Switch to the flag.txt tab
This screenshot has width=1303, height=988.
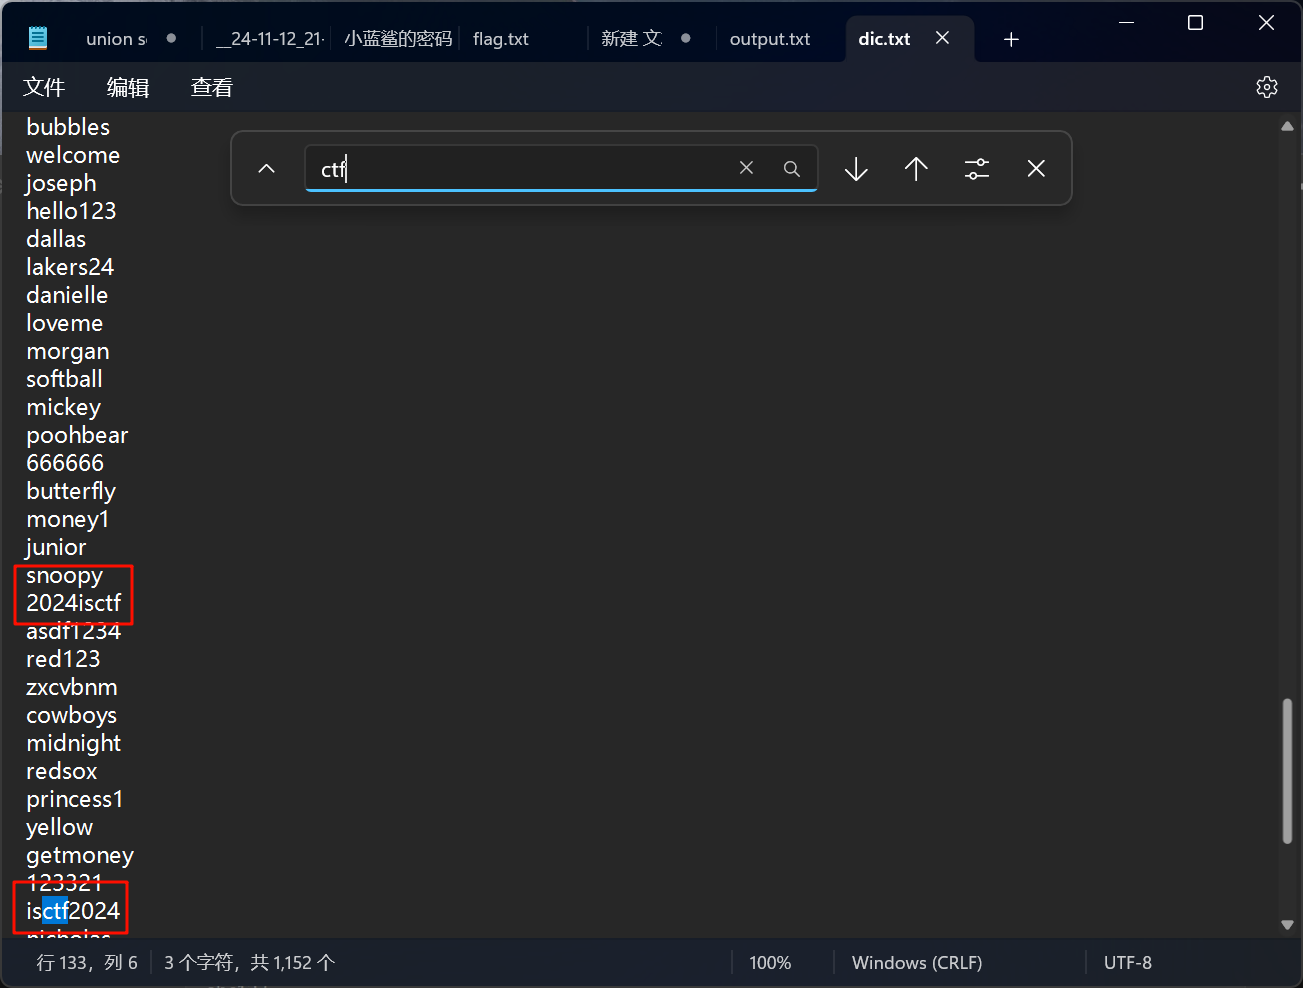point(501,39)
